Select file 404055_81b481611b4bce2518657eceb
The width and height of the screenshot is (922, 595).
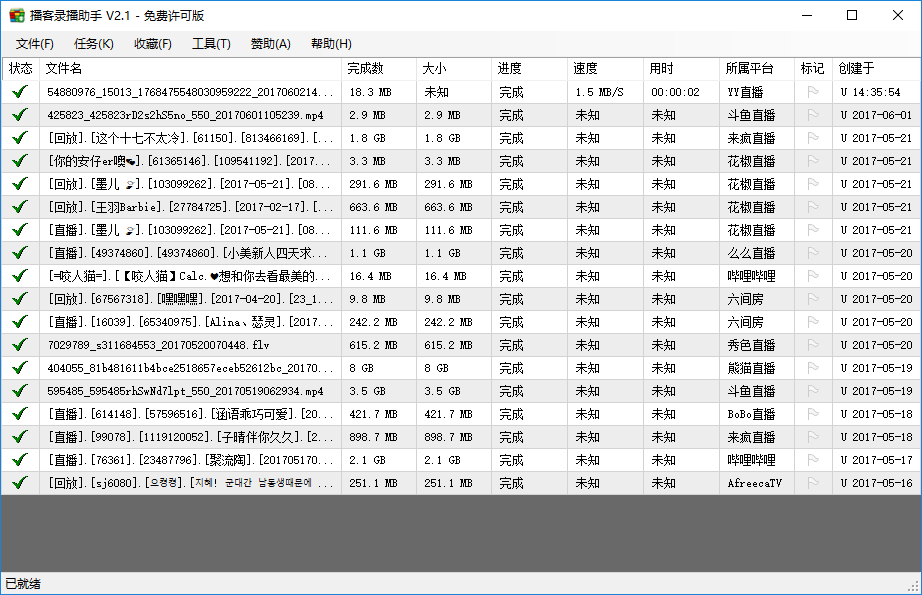189,368
